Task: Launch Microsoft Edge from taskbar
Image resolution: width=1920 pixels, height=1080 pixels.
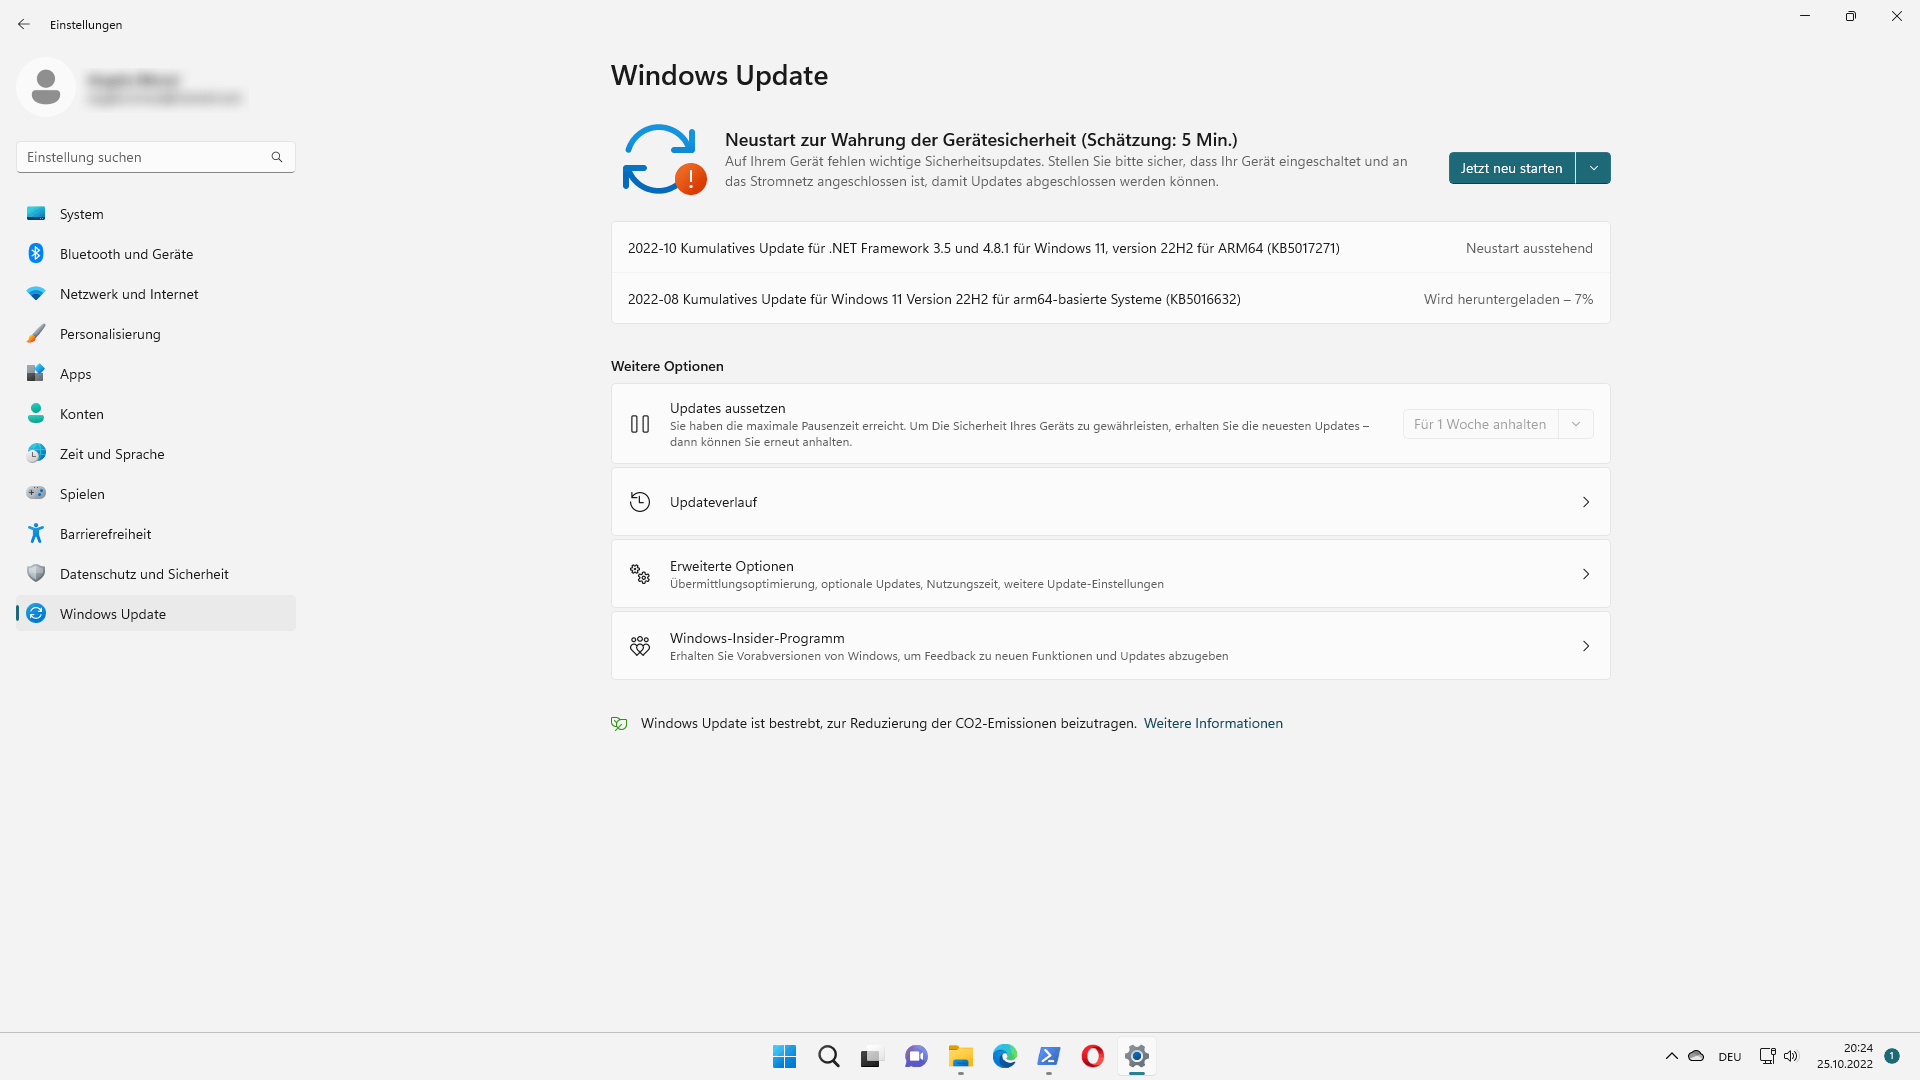Action: 1004,1056
